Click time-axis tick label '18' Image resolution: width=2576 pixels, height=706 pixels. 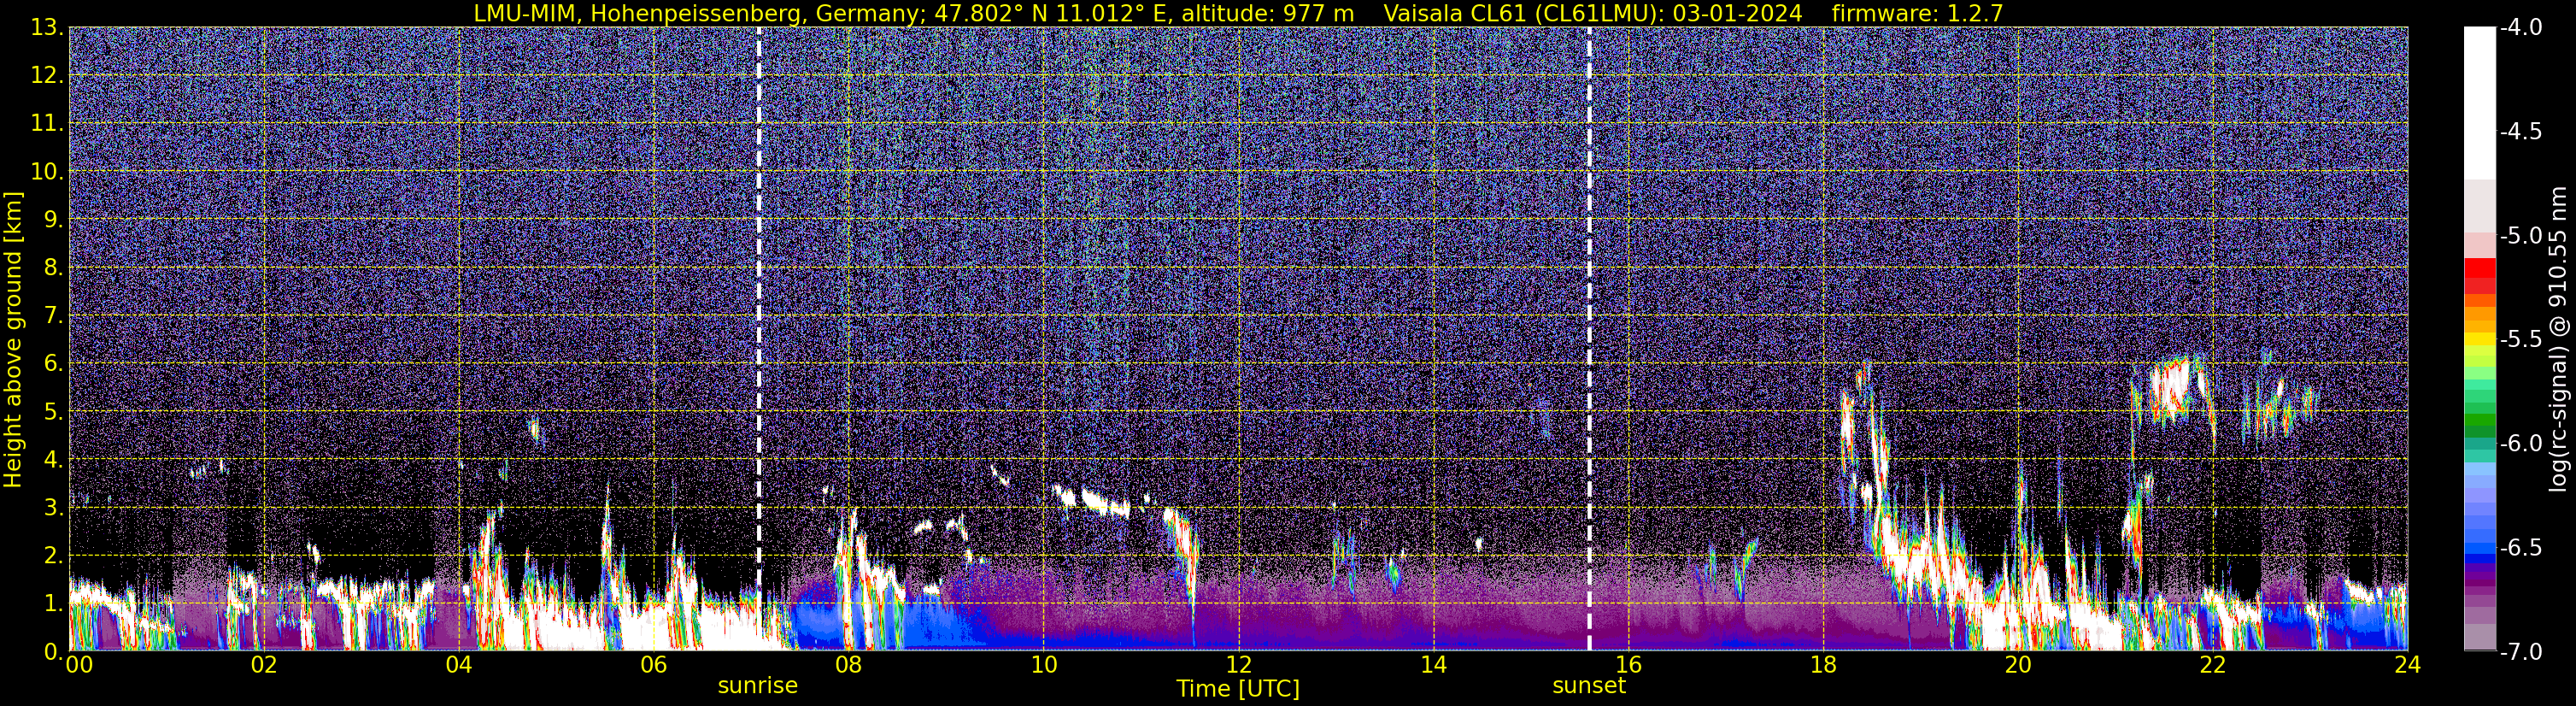pyautogui.click(x=1823, y=665)
